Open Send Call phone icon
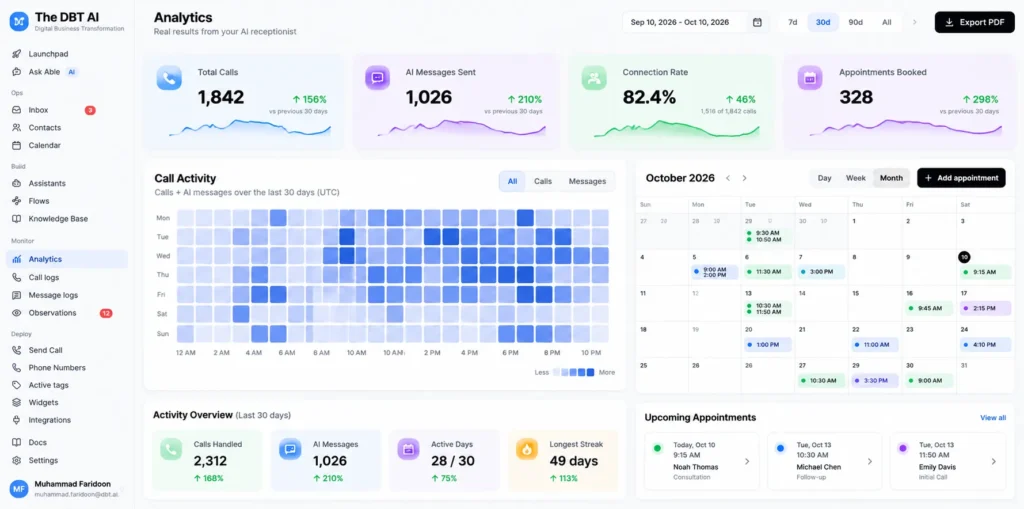Image resolution: width=1024 pixels, height=509 pixels. 17,350
